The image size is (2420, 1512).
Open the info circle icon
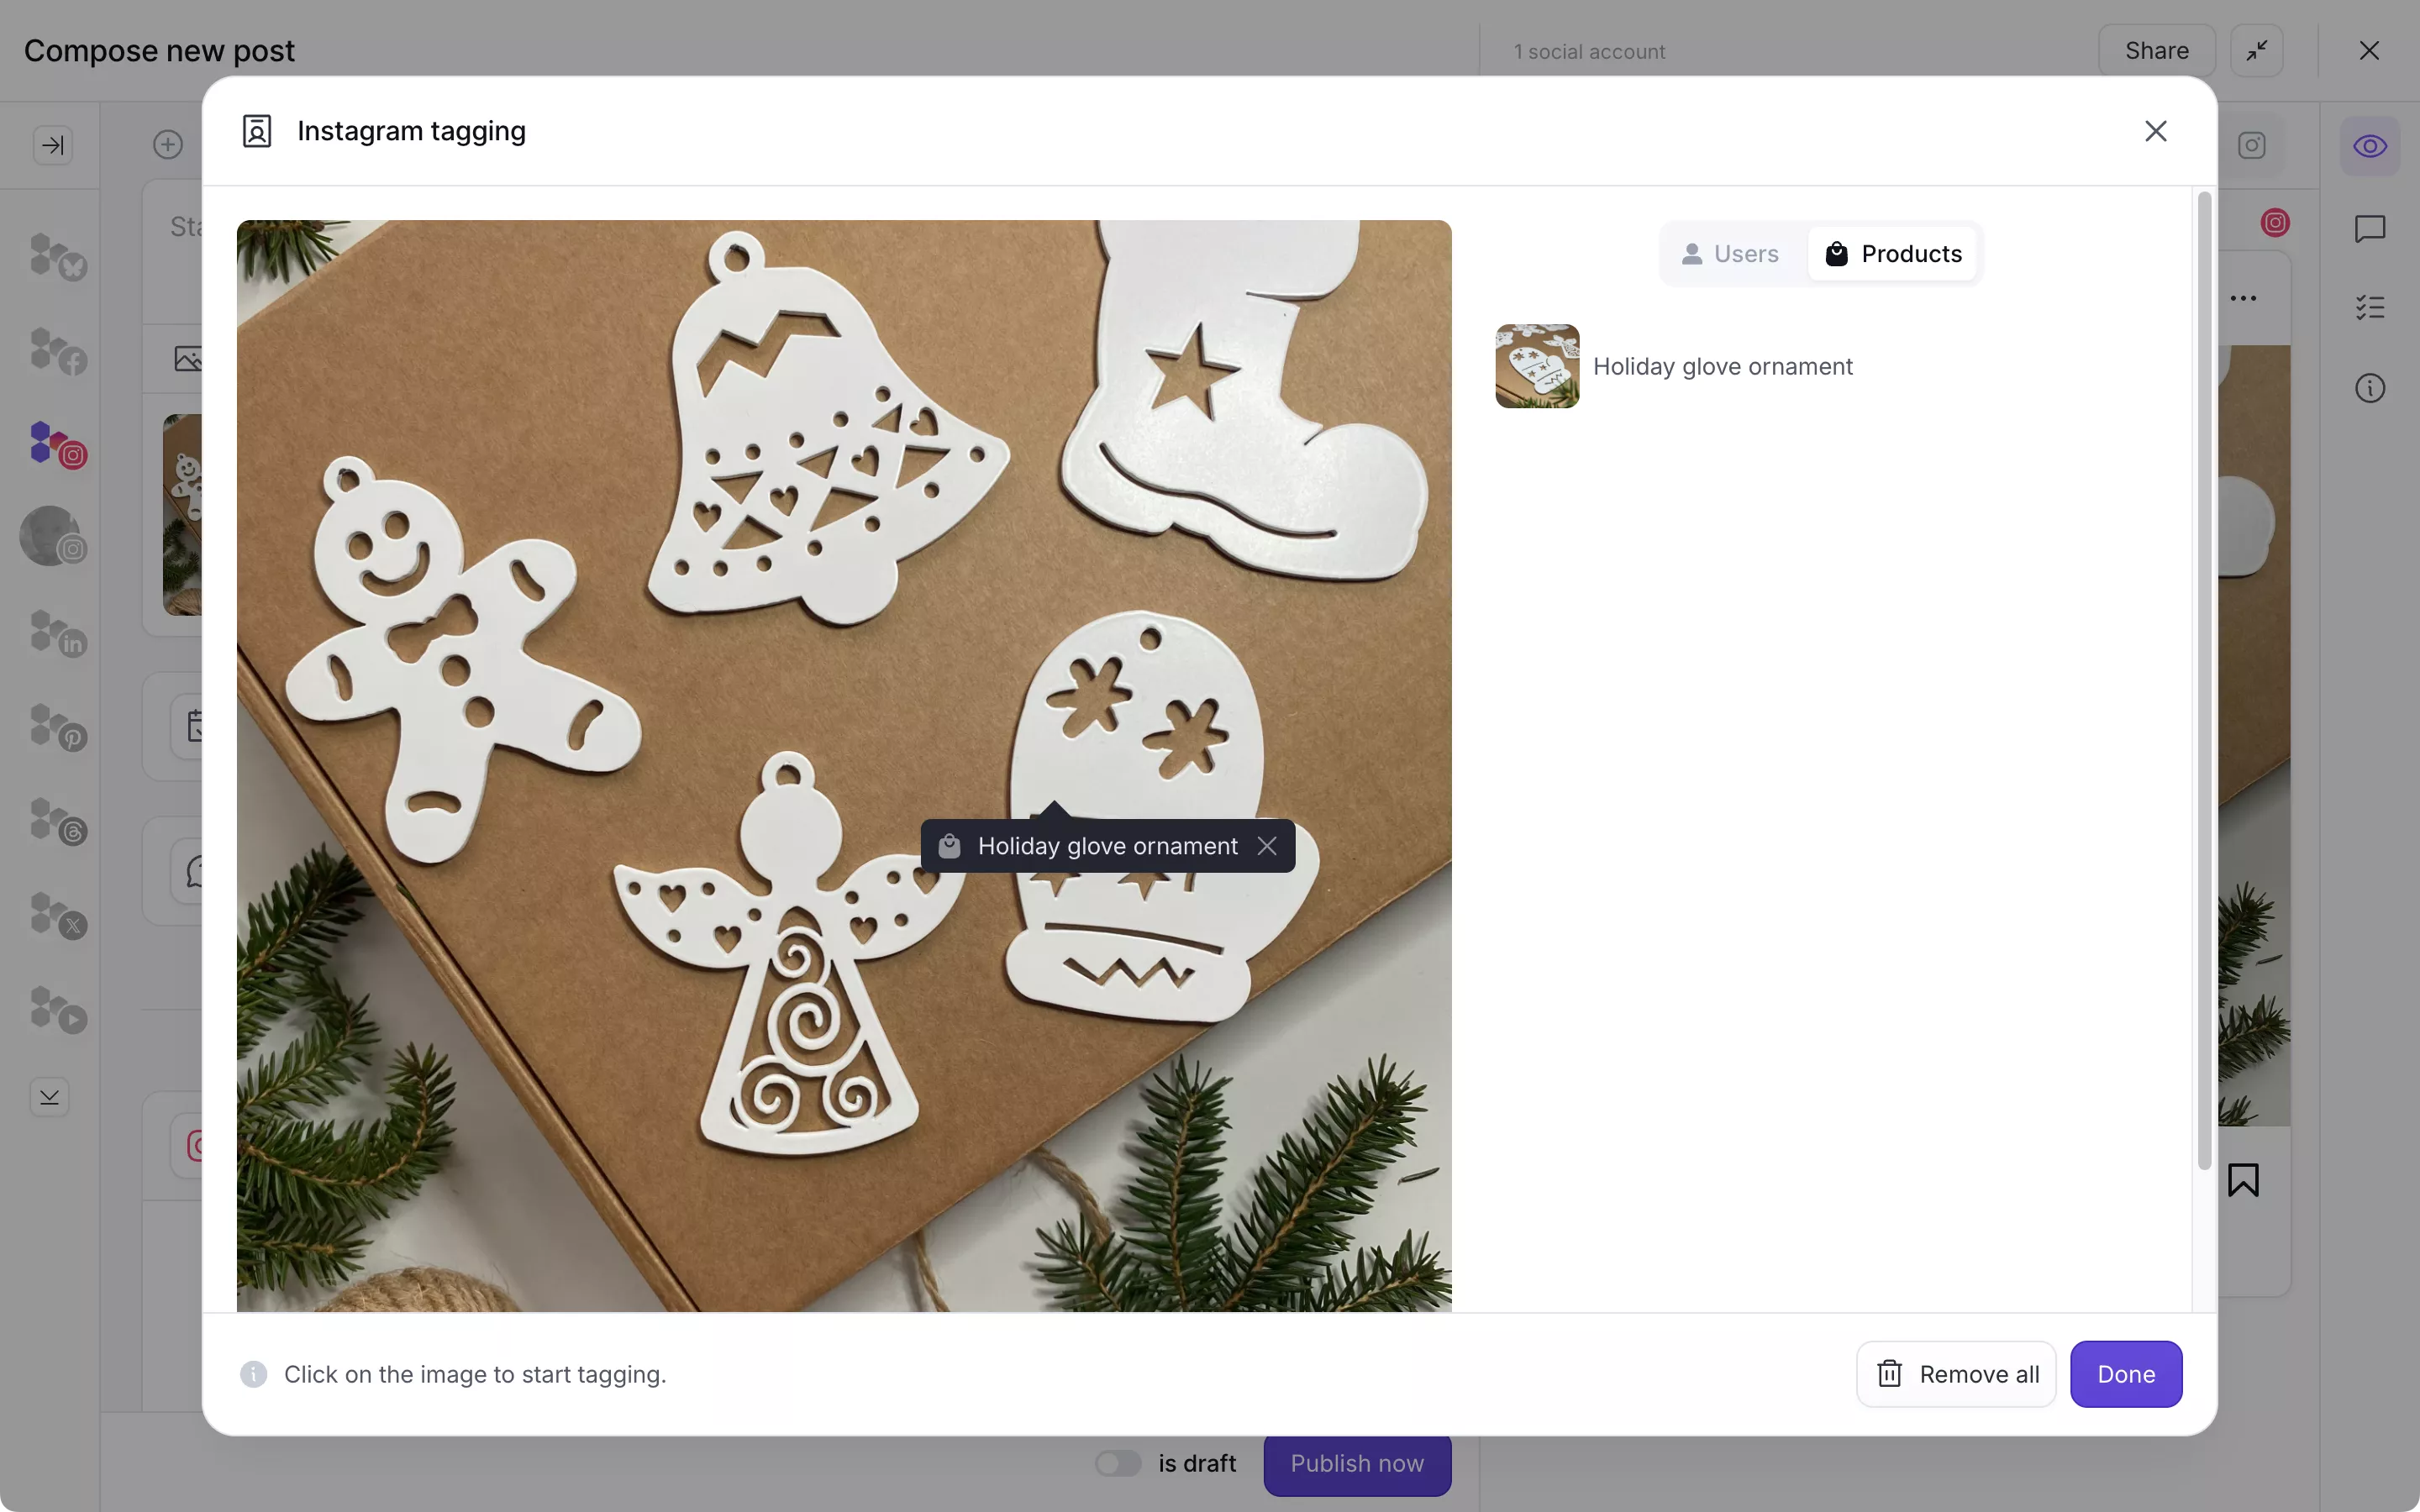pos(2370,388)
